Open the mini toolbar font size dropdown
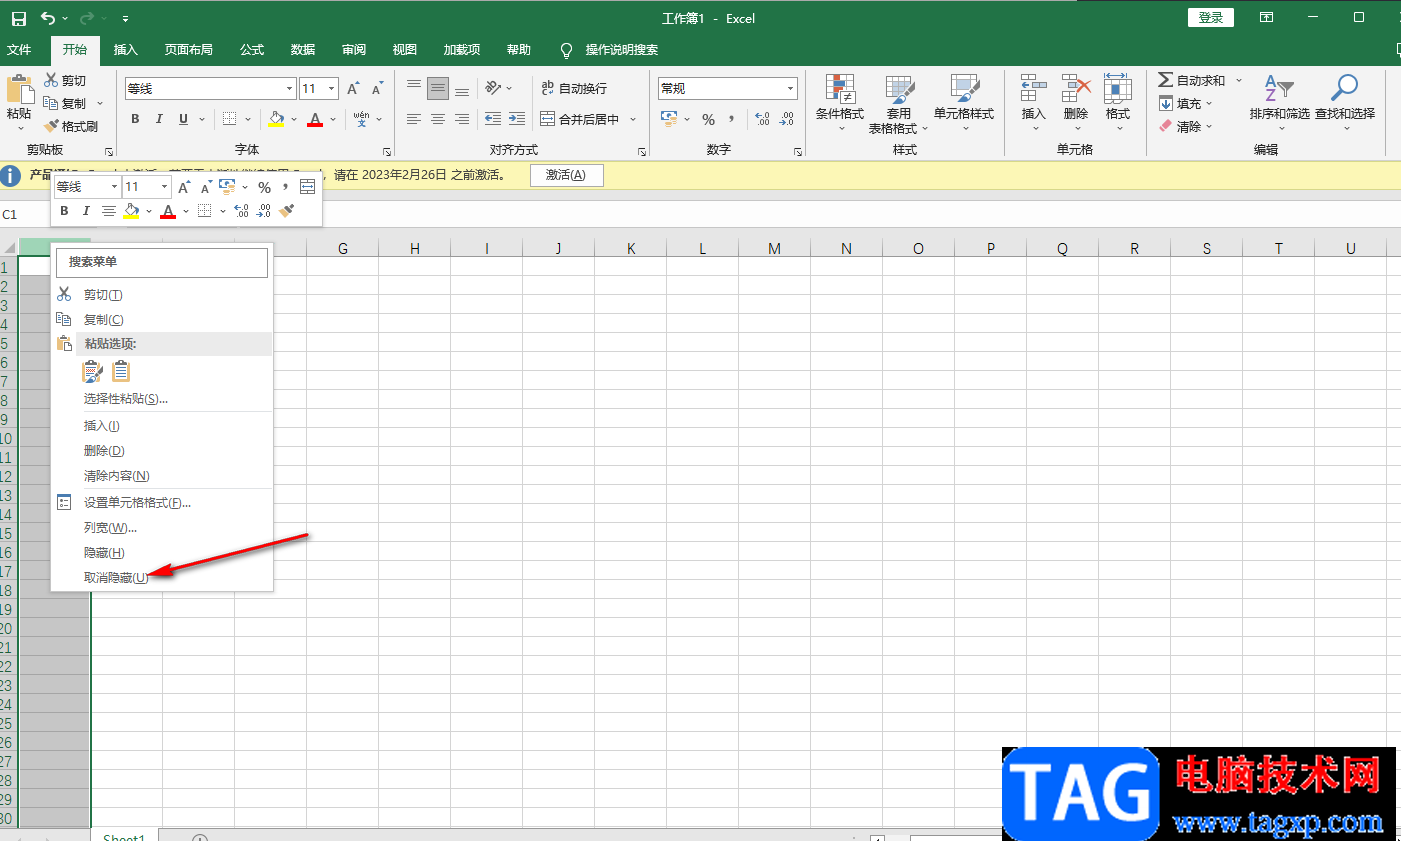The image size is (1401, 841). 165,187
